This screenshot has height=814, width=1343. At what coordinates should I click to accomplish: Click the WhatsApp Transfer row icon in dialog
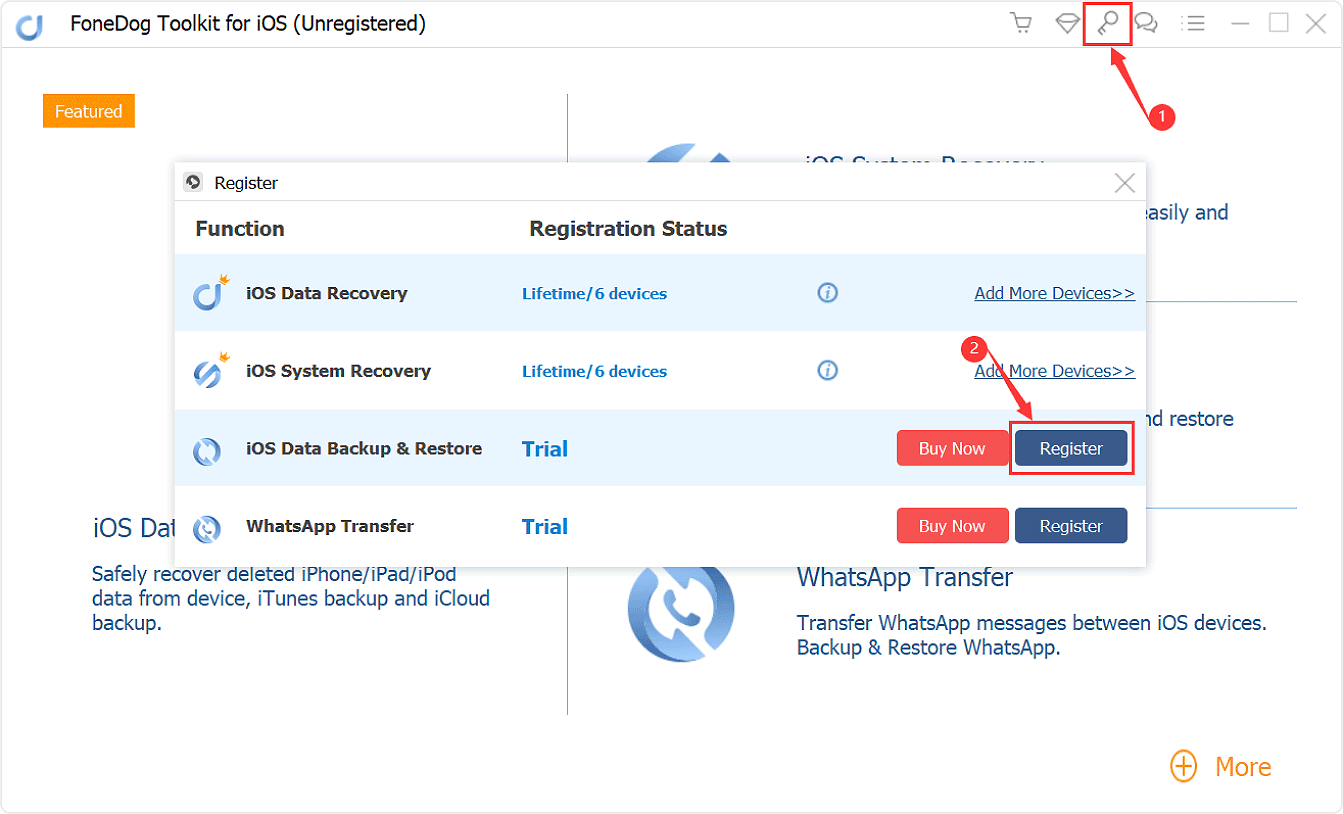coord(207,528)
